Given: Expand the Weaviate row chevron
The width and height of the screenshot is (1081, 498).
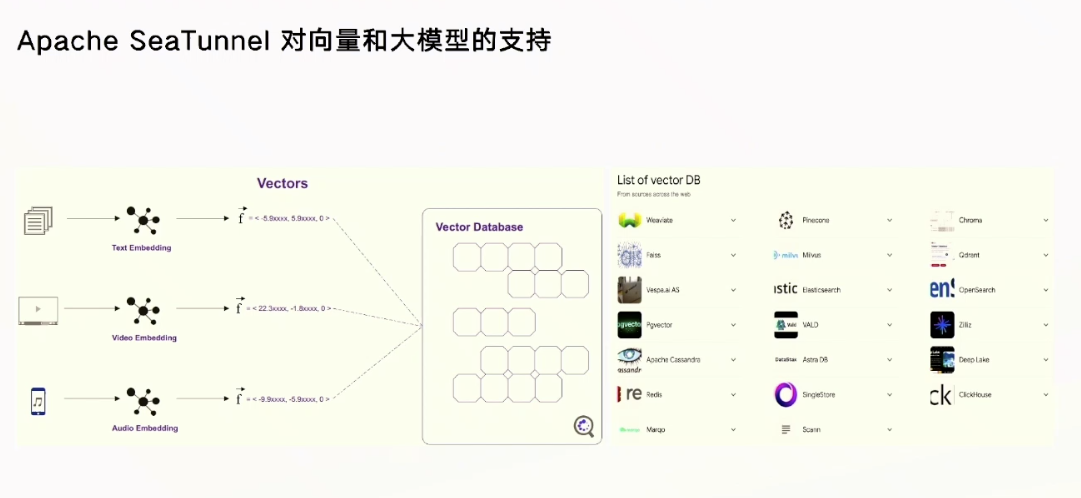Looking at the screenshot, I should pos(733,221).
